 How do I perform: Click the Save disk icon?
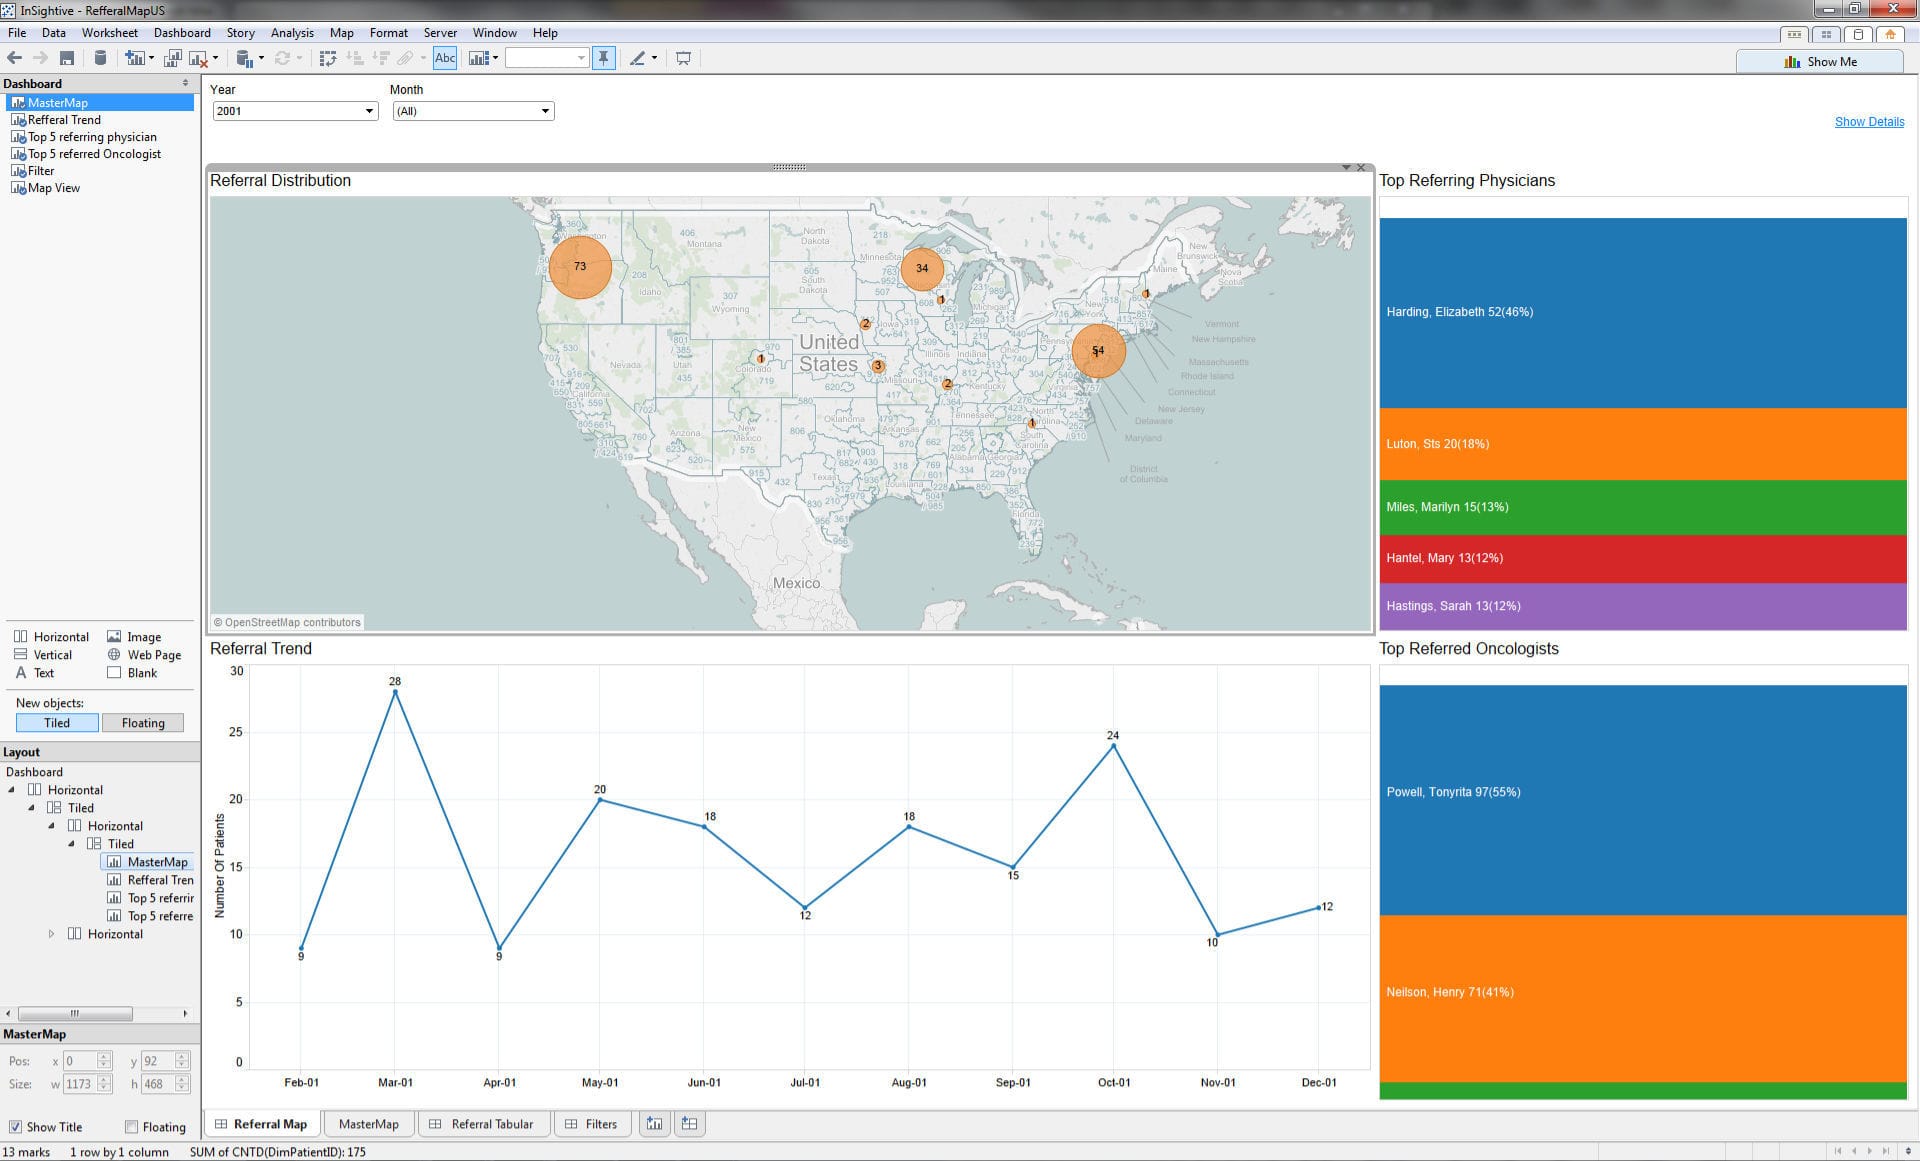click(67, 58)
